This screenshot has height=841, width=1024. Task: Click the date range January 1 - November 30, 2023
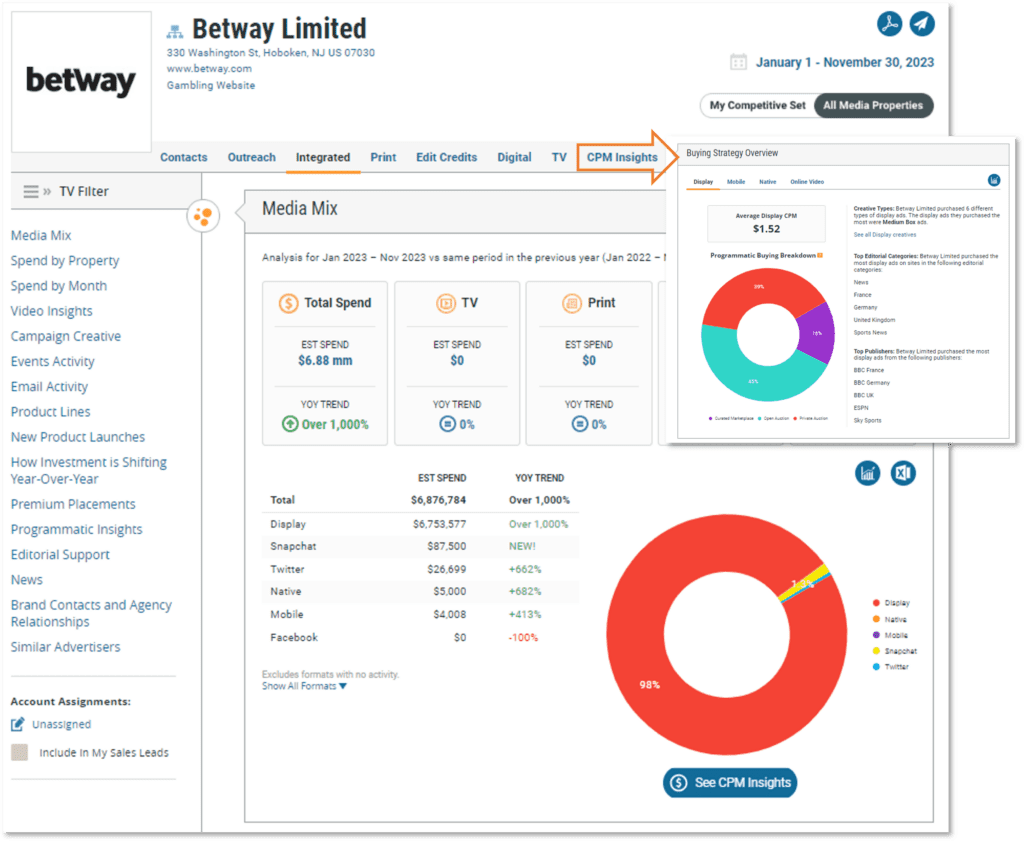[x=844, y=63]
